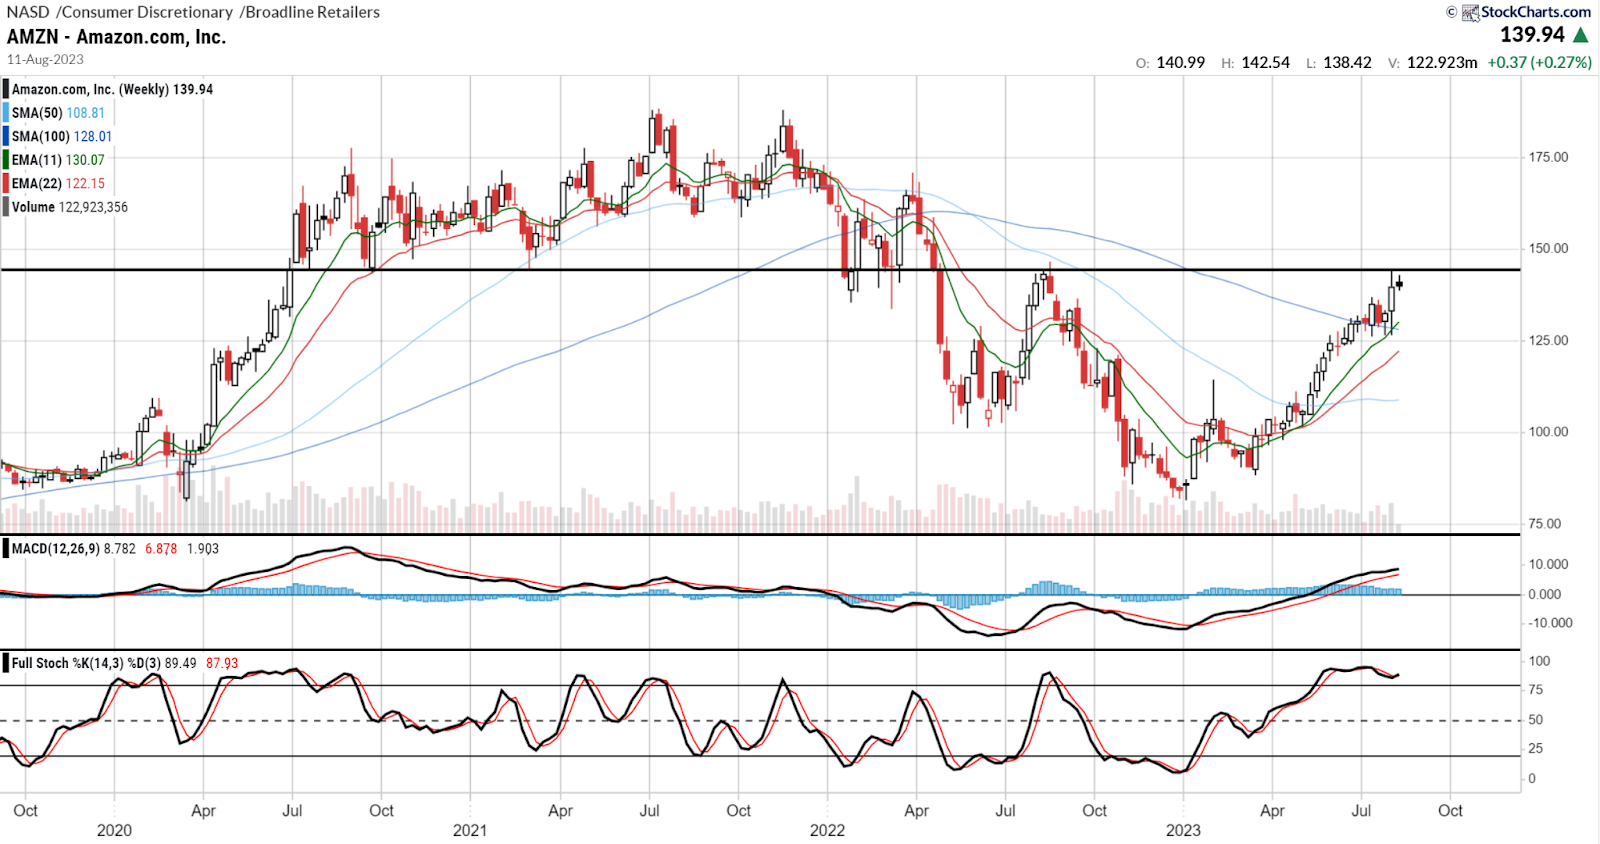Click the MACD histogram value 1.903

(203, 548)
